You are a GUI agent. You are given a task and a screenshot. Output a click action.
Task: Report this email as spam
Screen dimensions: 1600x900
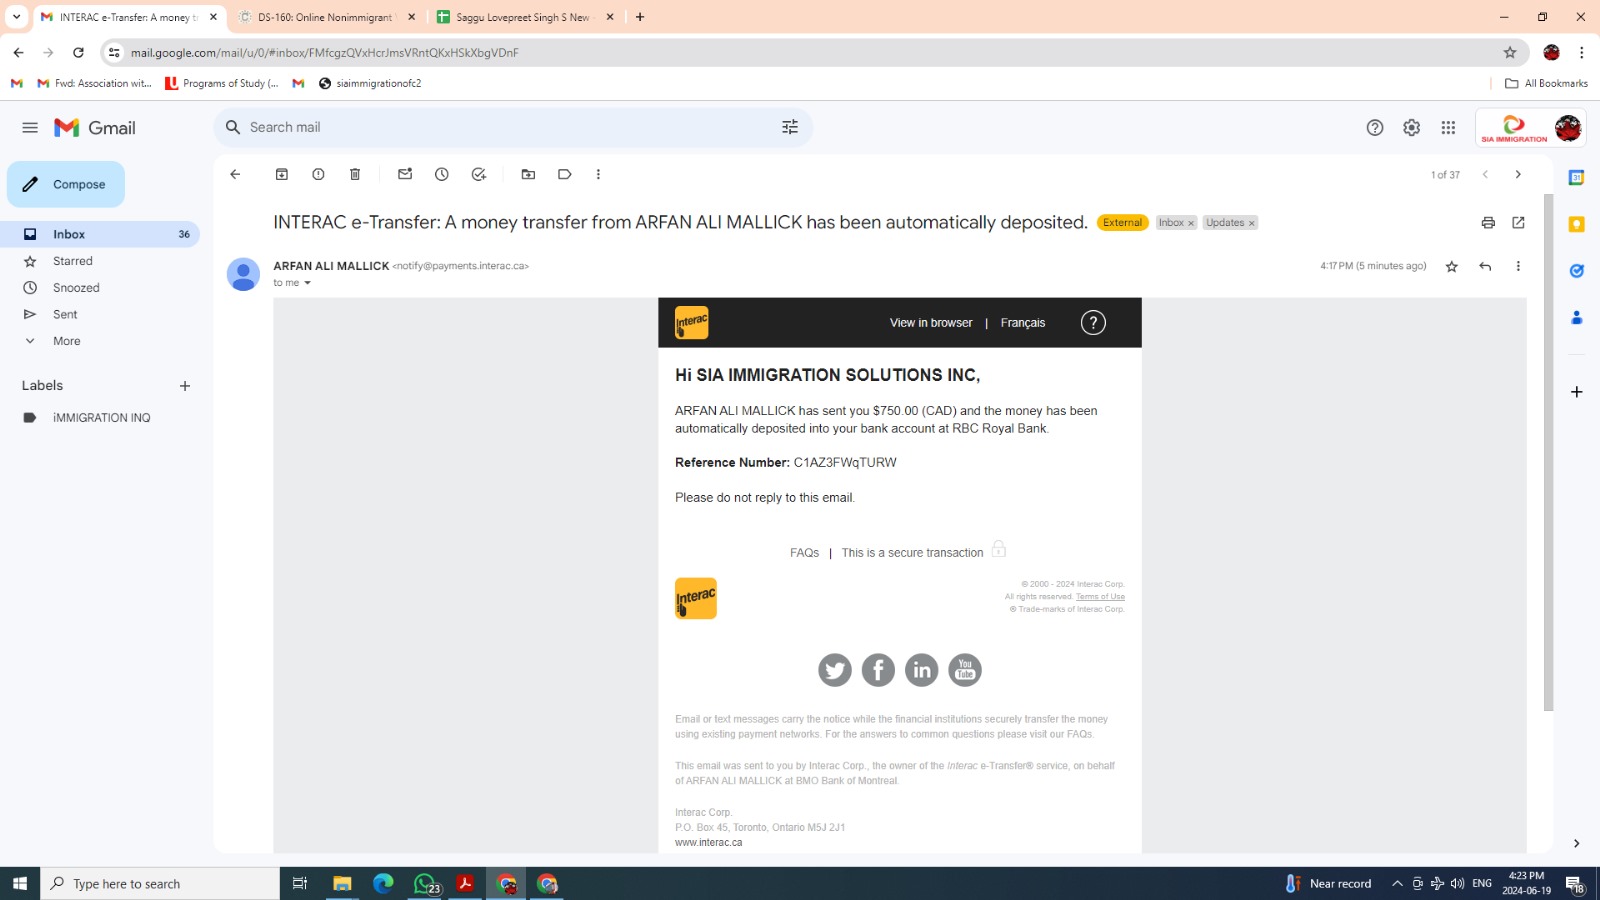tap(318, 174)
